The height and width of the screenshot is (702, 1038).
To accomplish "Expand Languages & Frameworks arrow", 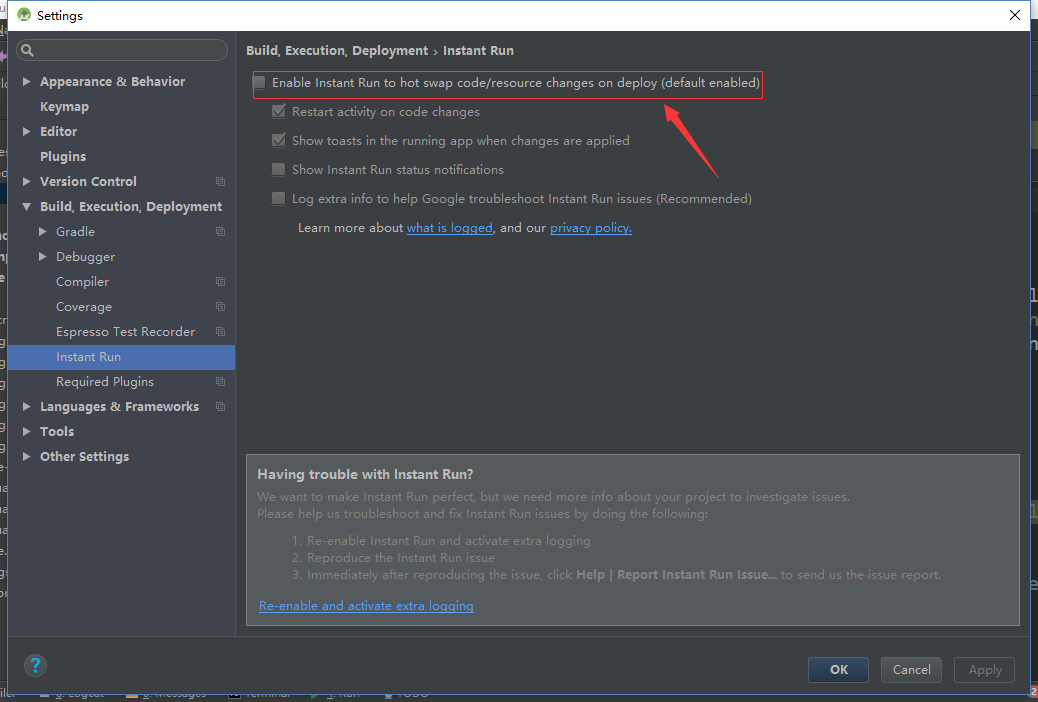I will point(26,407).
